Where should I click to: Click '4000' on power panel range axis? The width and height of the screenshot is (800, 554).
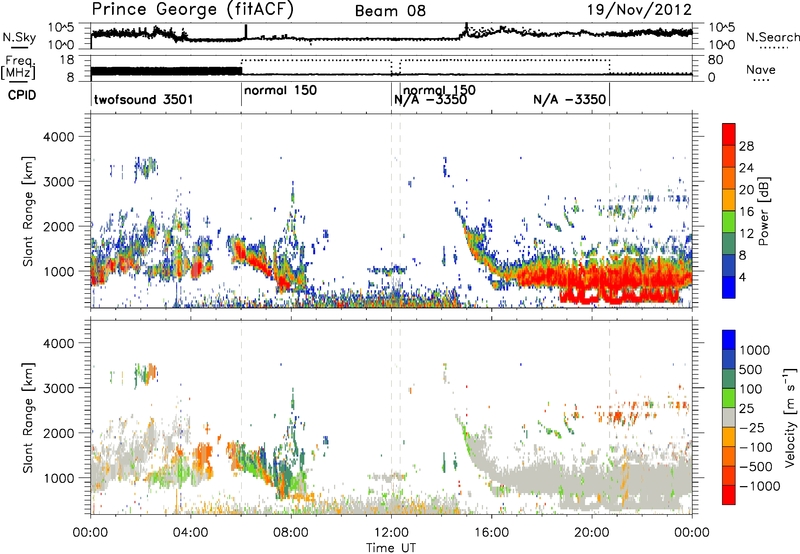[x=59, y=137]
